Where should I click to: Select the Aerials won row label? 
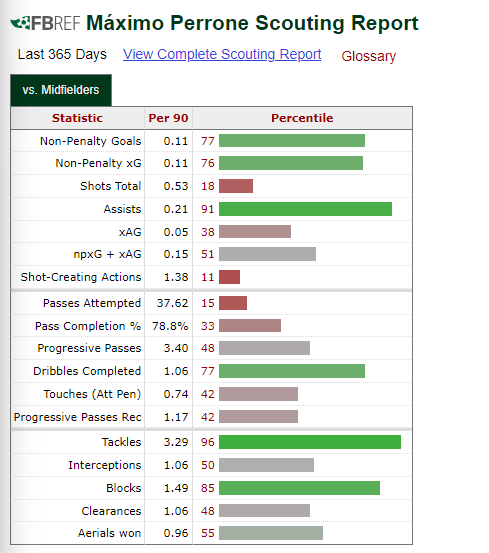(109, 533)
